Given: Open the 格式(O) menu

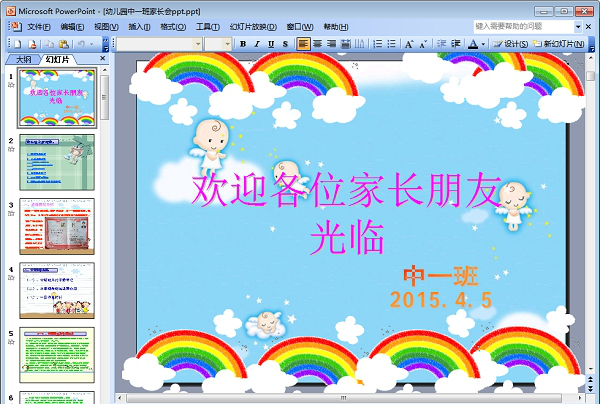Looking at the screenshot, I should click(x=173, y=27).
